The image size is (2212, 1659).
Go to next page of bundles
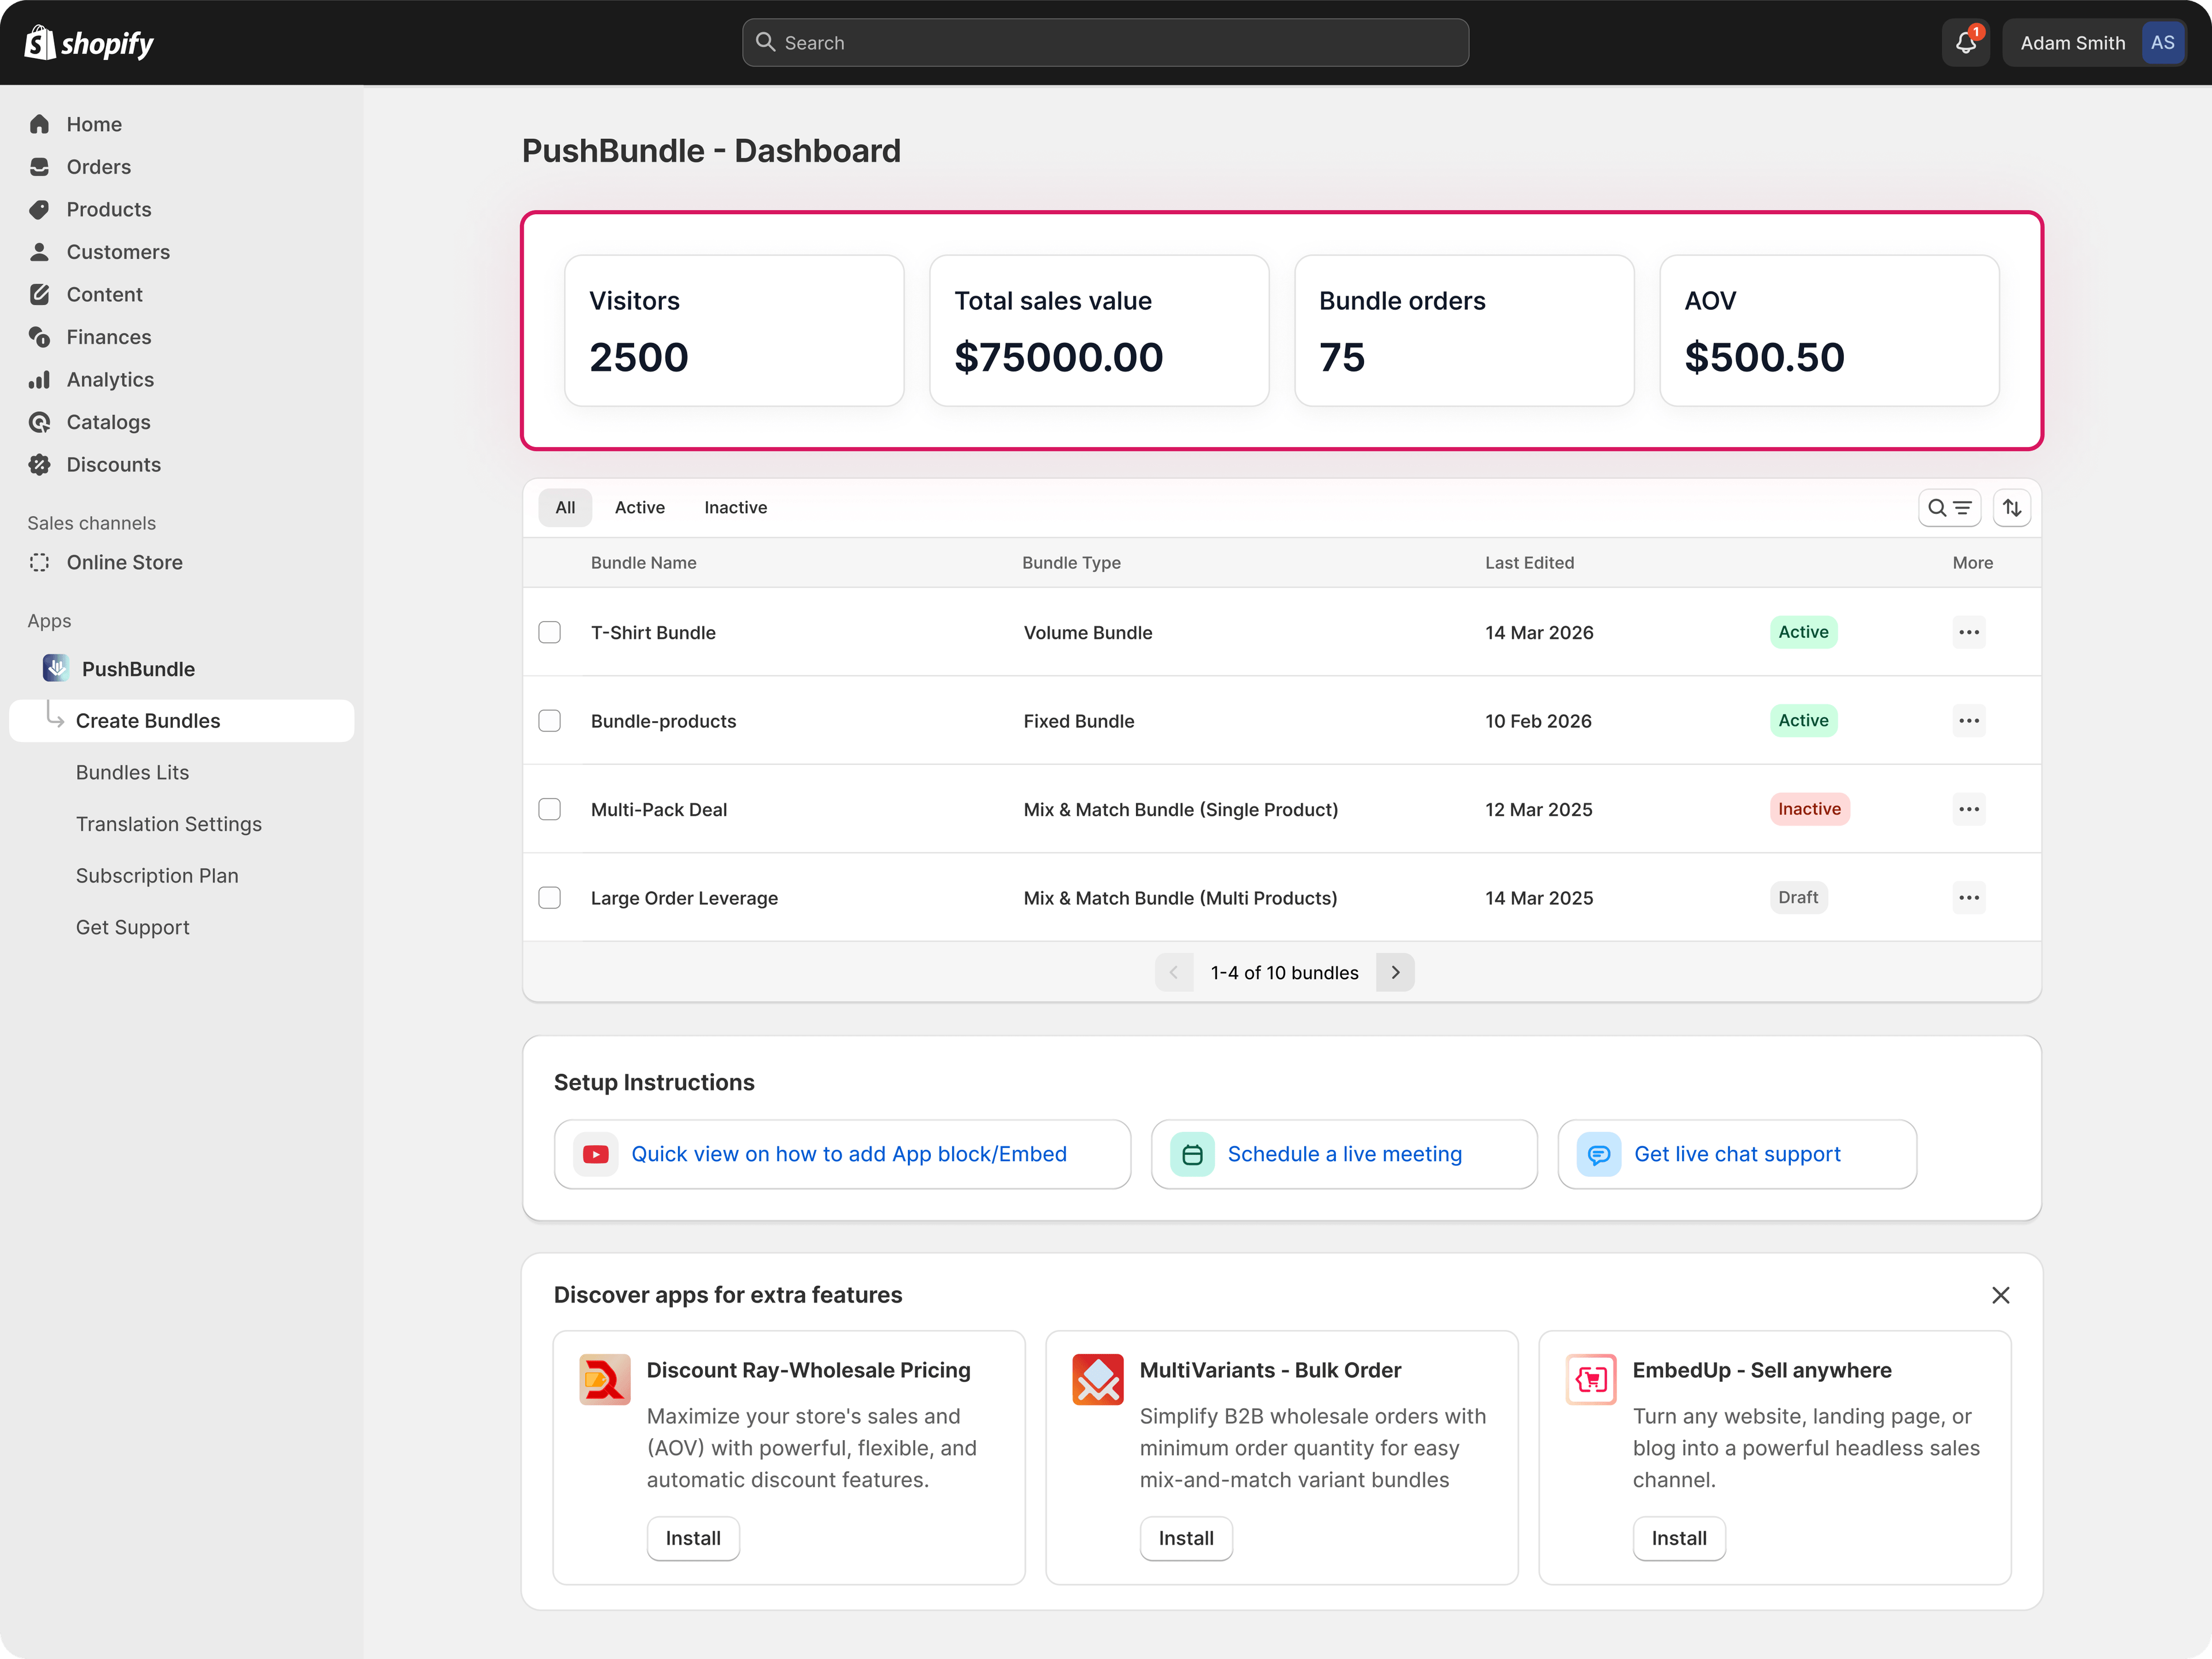pos(1395,972)
